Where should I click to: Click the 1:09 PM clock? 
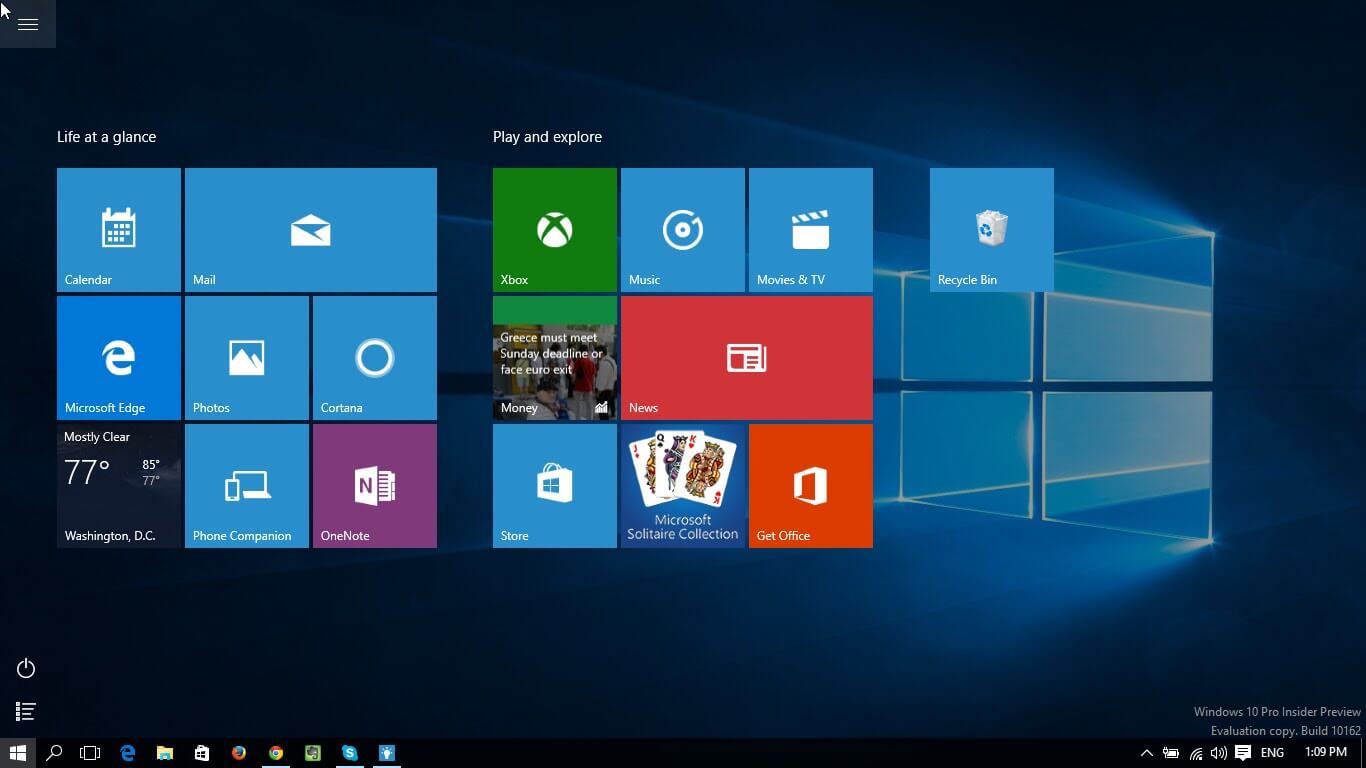[x=1326, y=753]
